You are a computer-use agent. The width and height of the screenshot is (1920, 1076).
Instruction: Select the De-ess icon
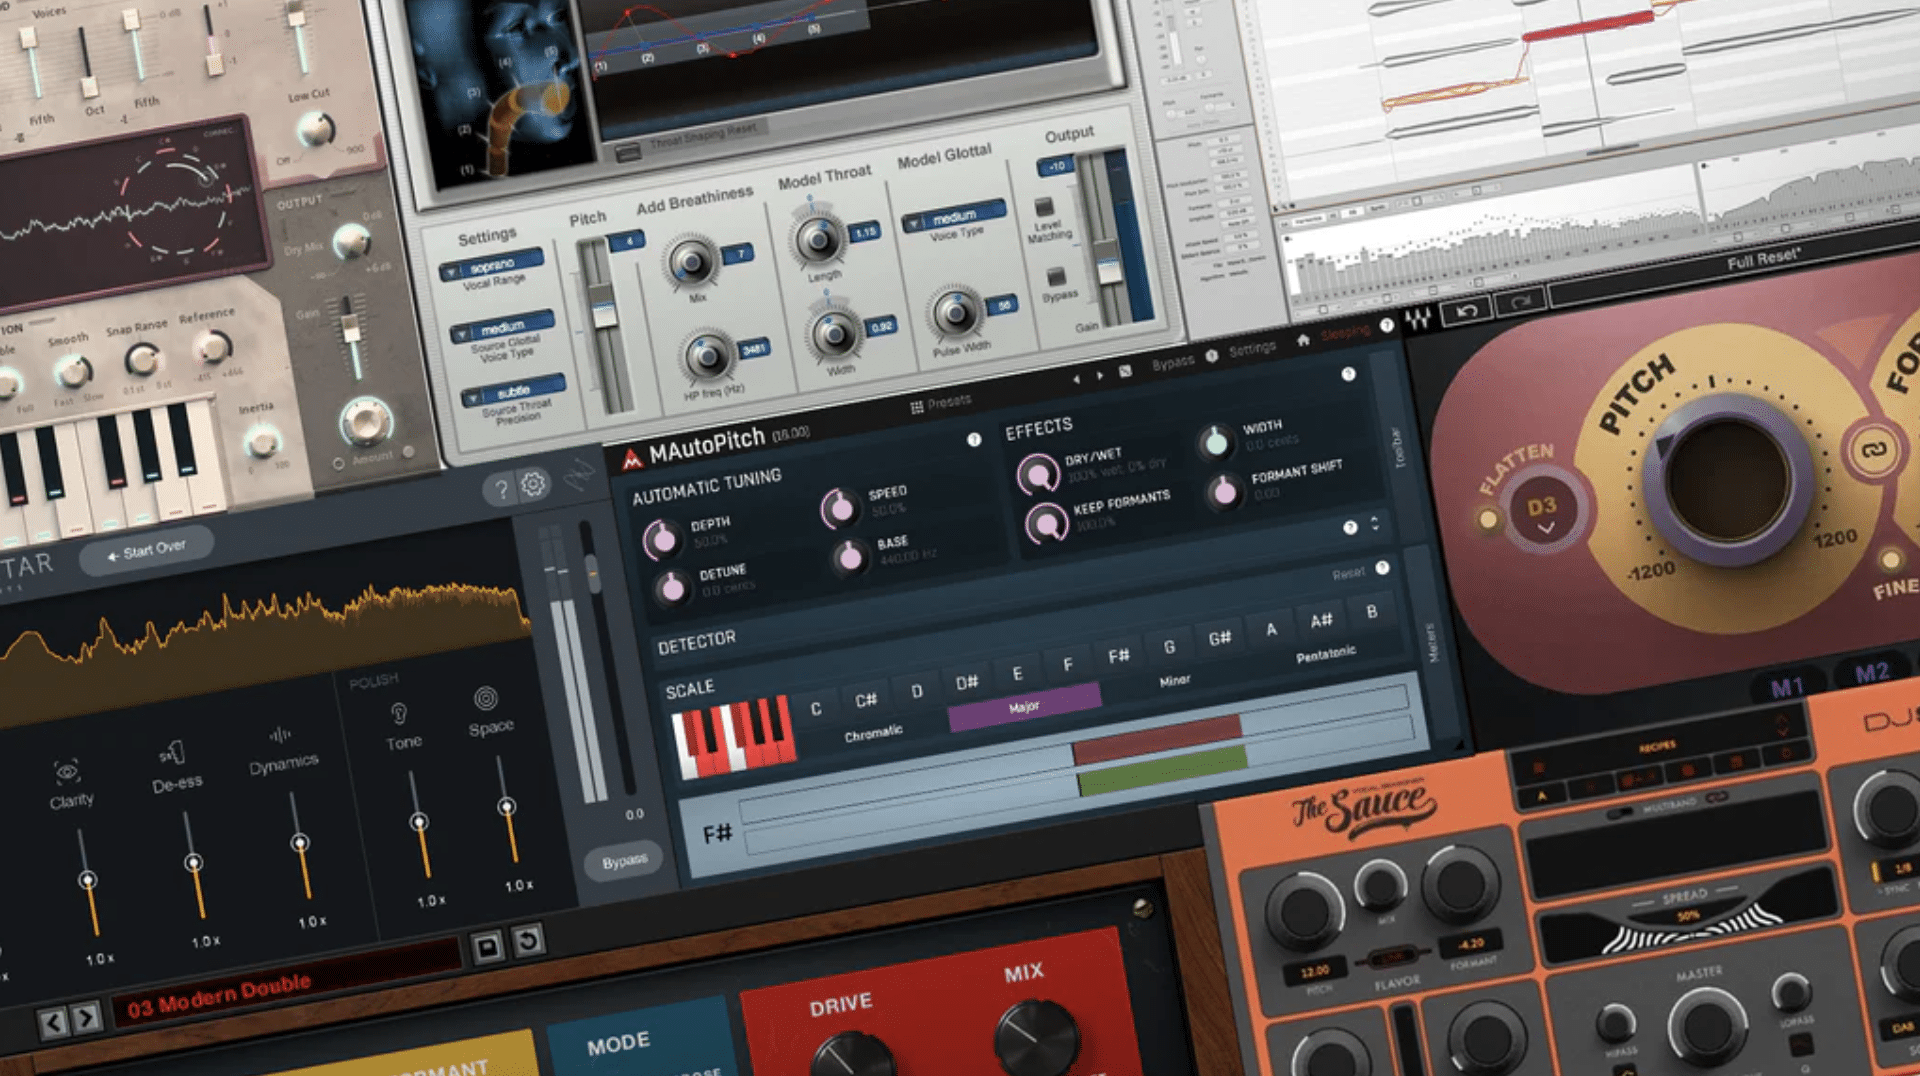click(x=171, y=752)
